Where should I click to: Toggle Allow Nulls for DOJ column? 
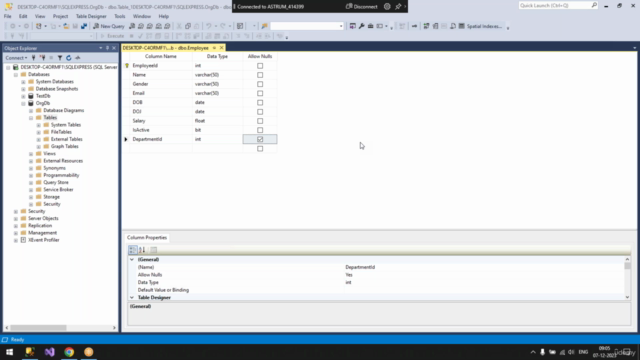point(260,112)
